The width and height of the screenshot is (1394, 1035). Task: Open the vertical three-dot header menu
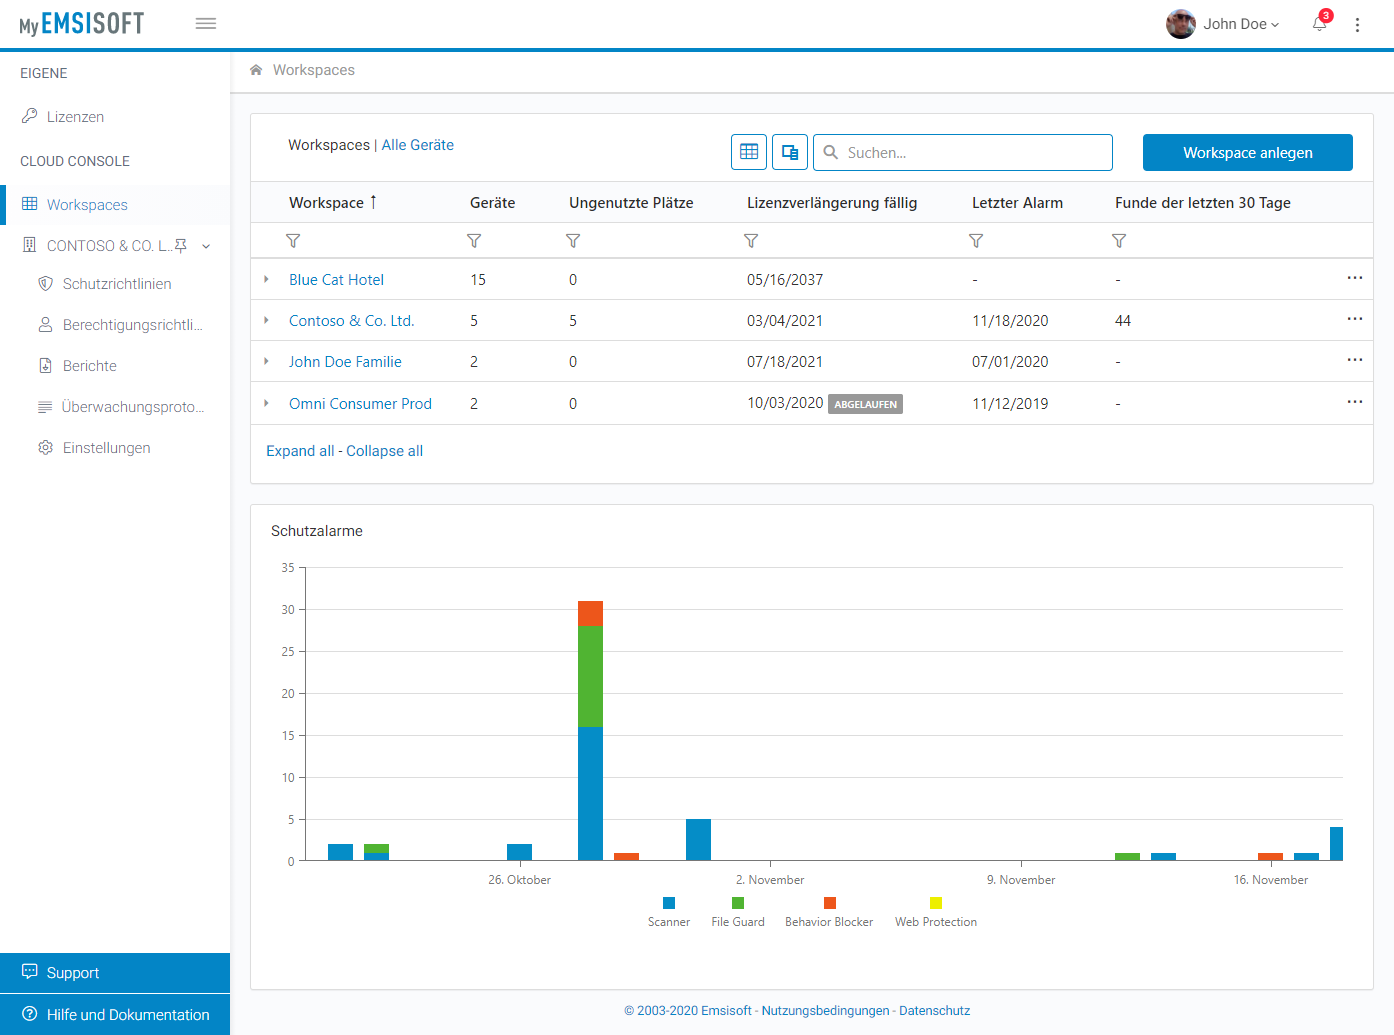click(x=1357, y=24)
